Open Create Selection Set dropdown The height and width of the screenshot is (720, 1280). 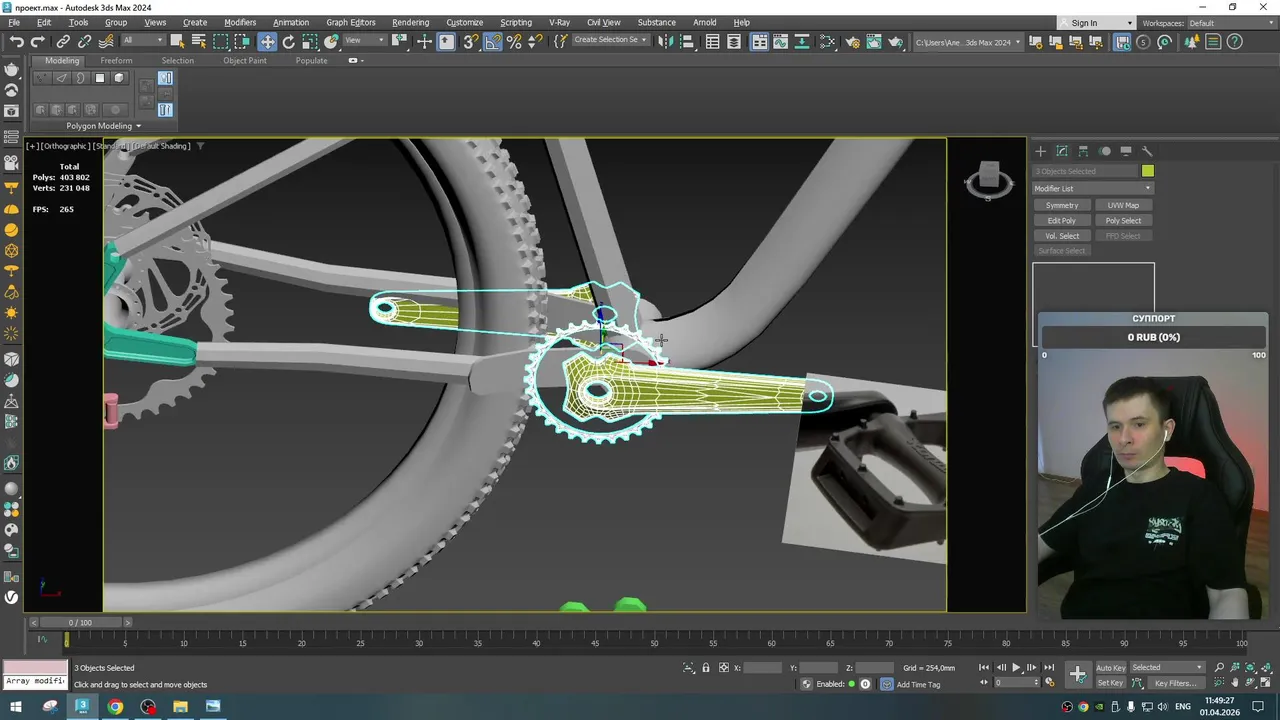pyautogui.click(x=610, y=41)
